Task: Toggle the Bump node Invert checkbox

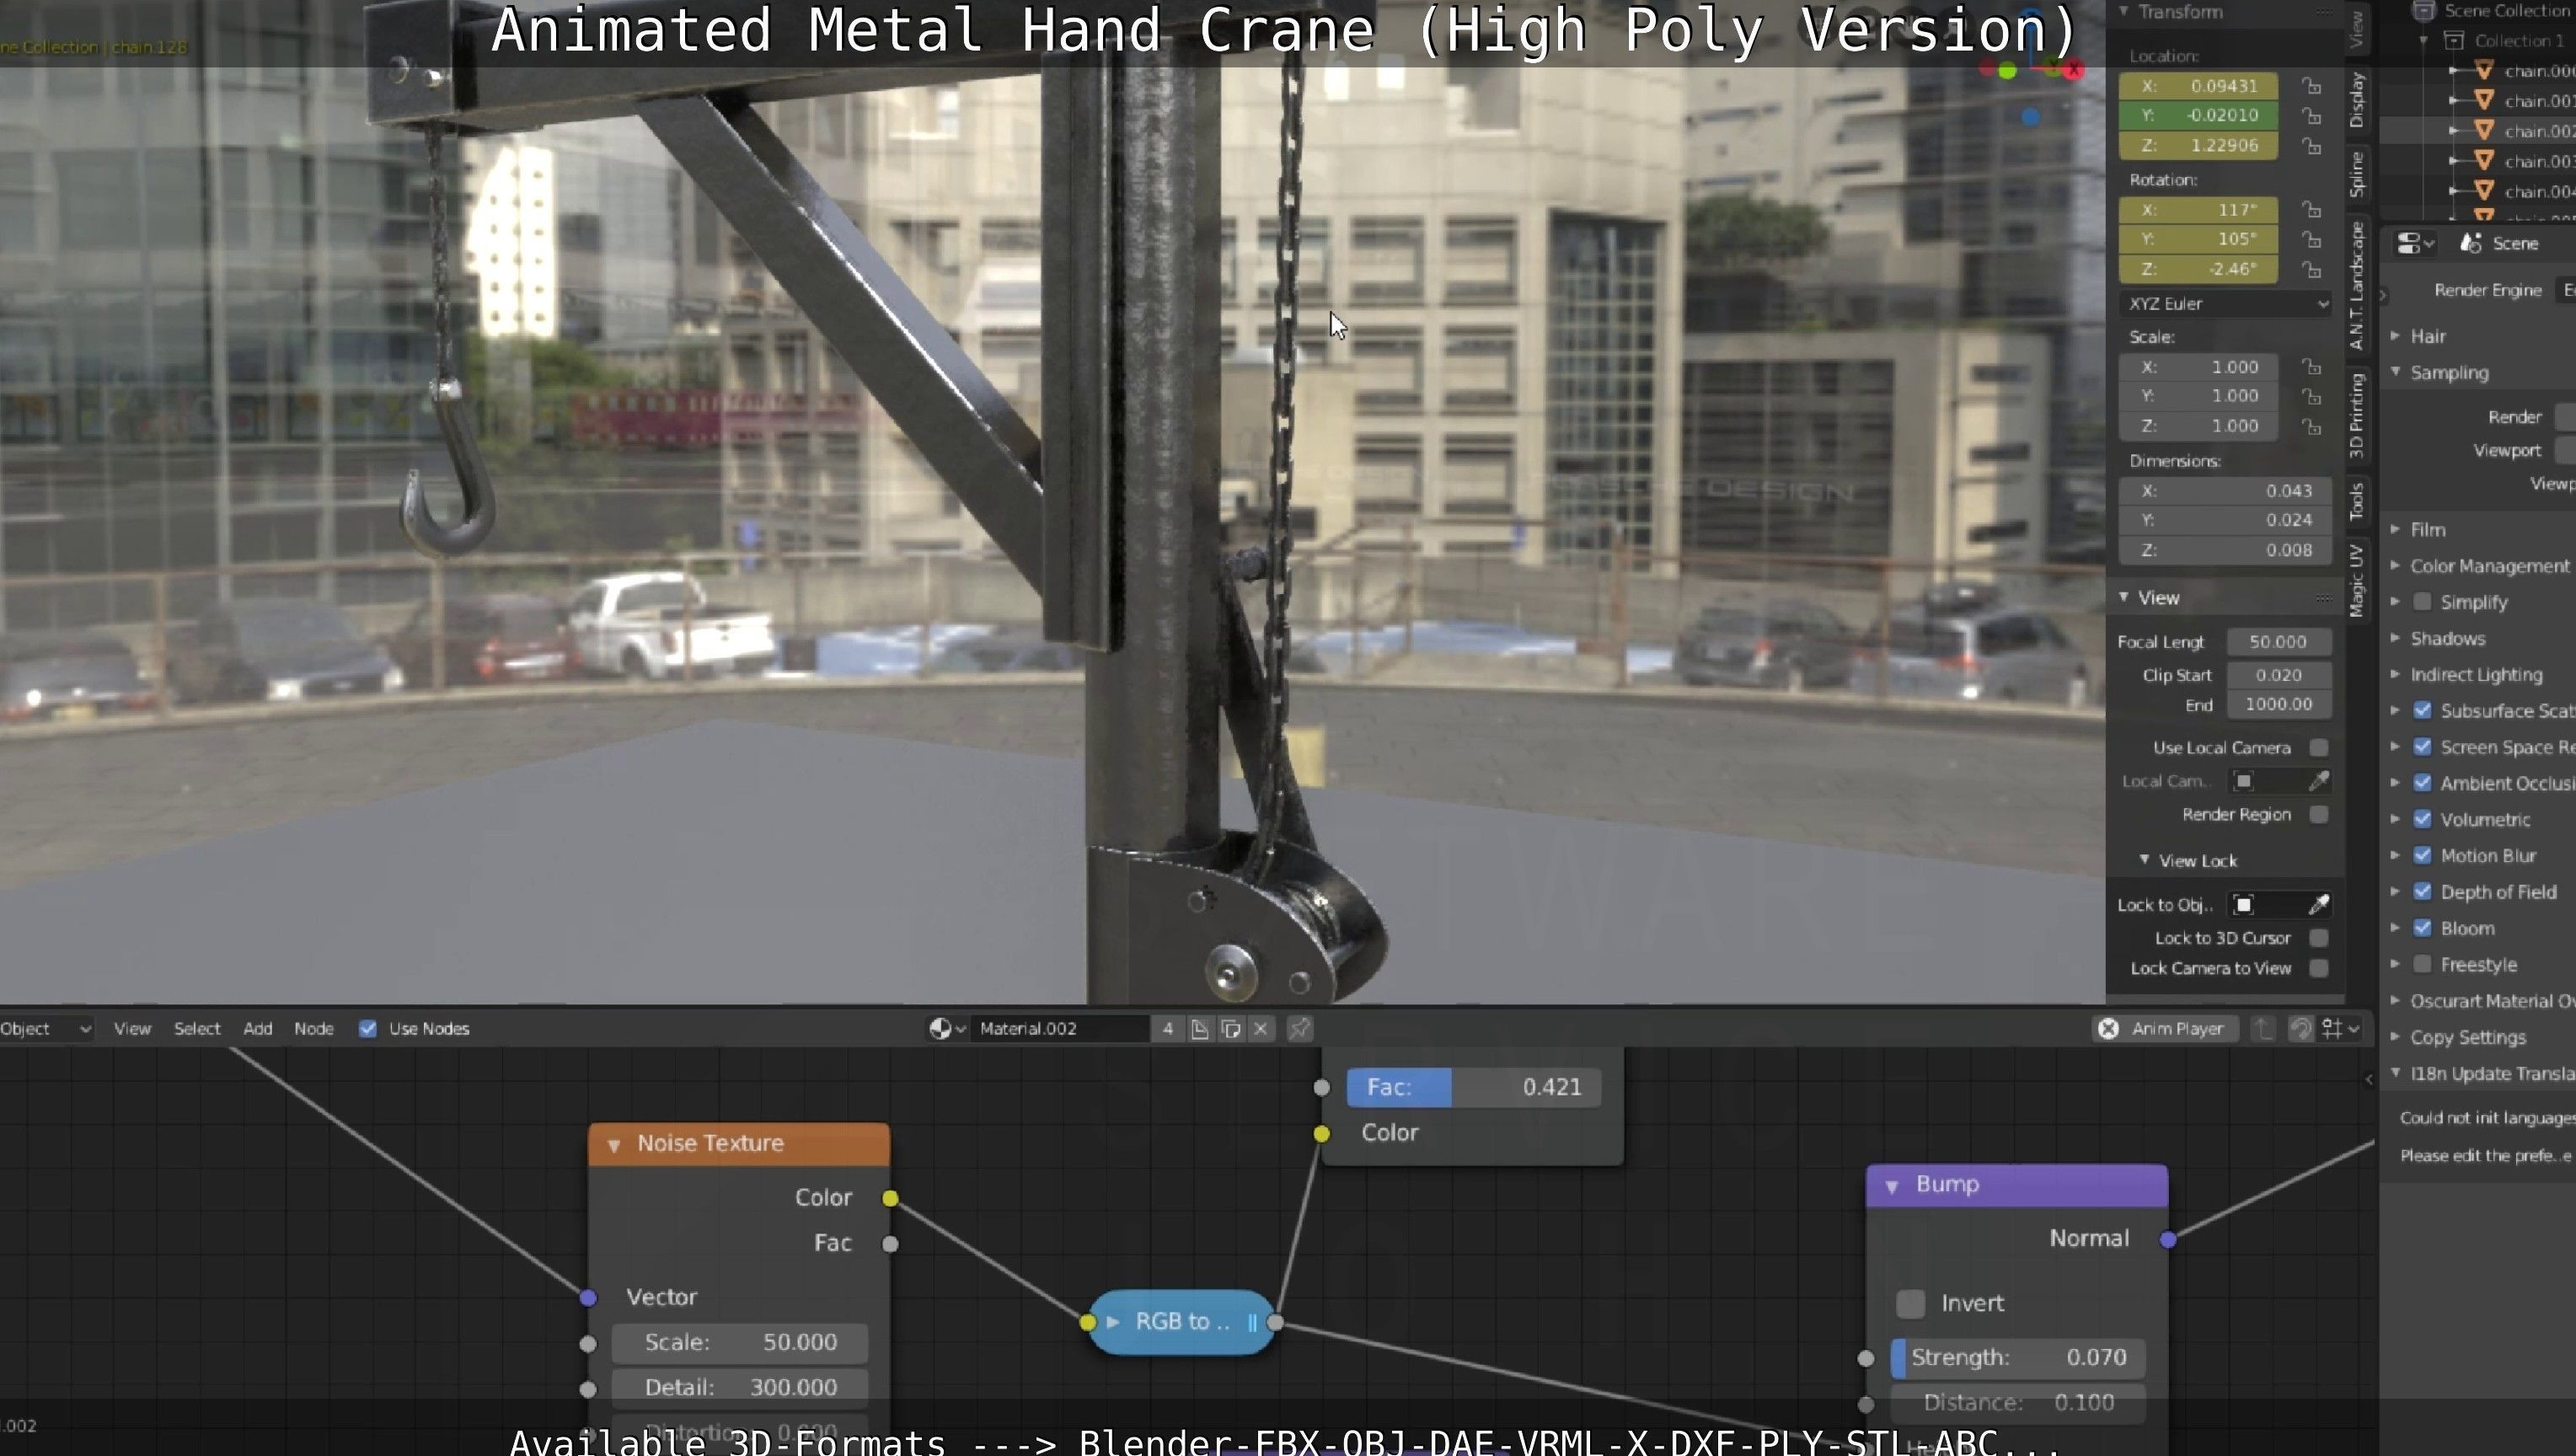Action: coord(1911,1304)
